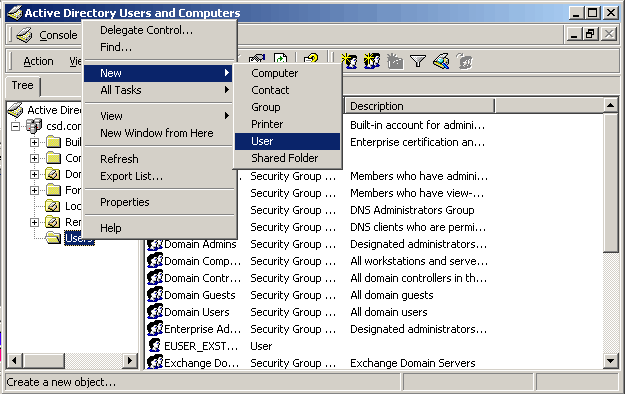Restore the inner console child window

[x=590, y=34]
